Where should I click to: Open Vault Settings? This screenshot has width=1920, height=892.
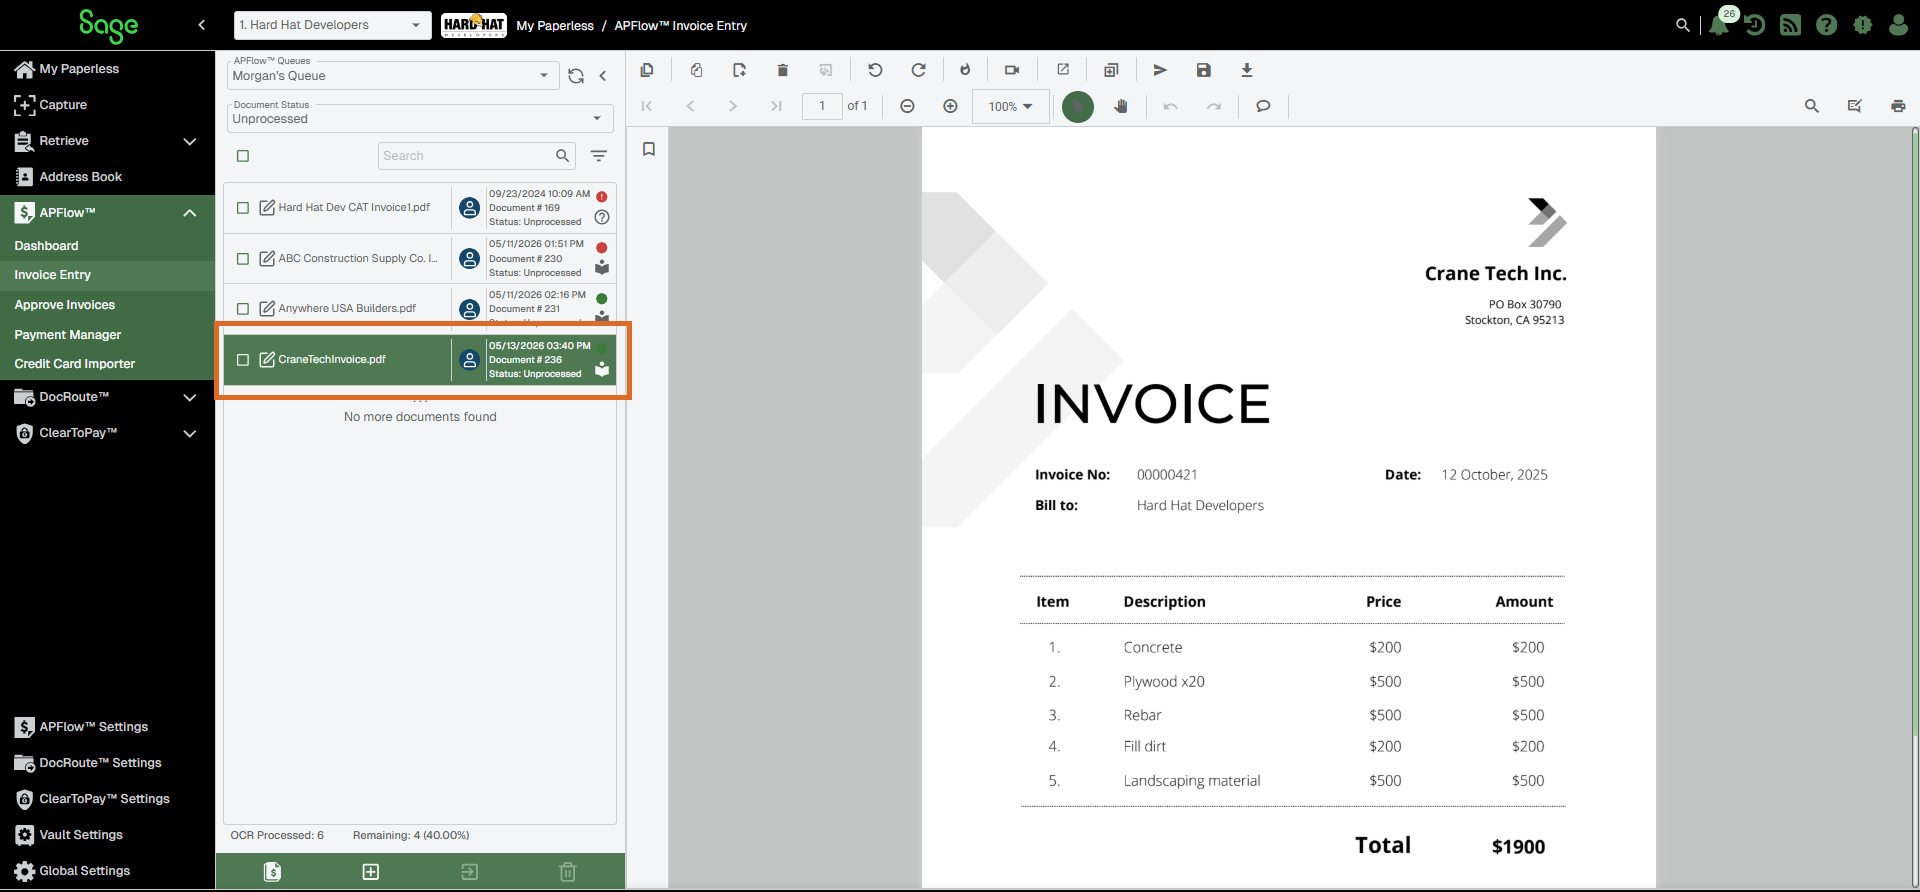pos(69,835)
